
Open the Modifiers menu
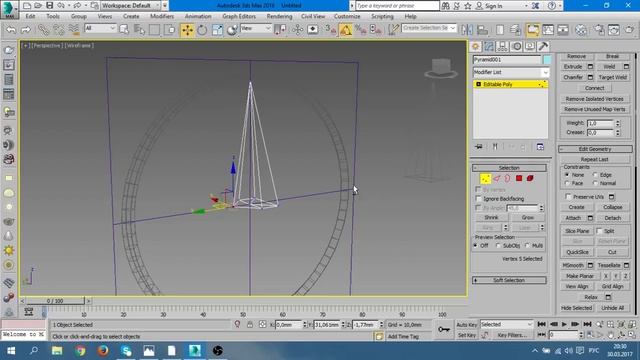point(162,16)
